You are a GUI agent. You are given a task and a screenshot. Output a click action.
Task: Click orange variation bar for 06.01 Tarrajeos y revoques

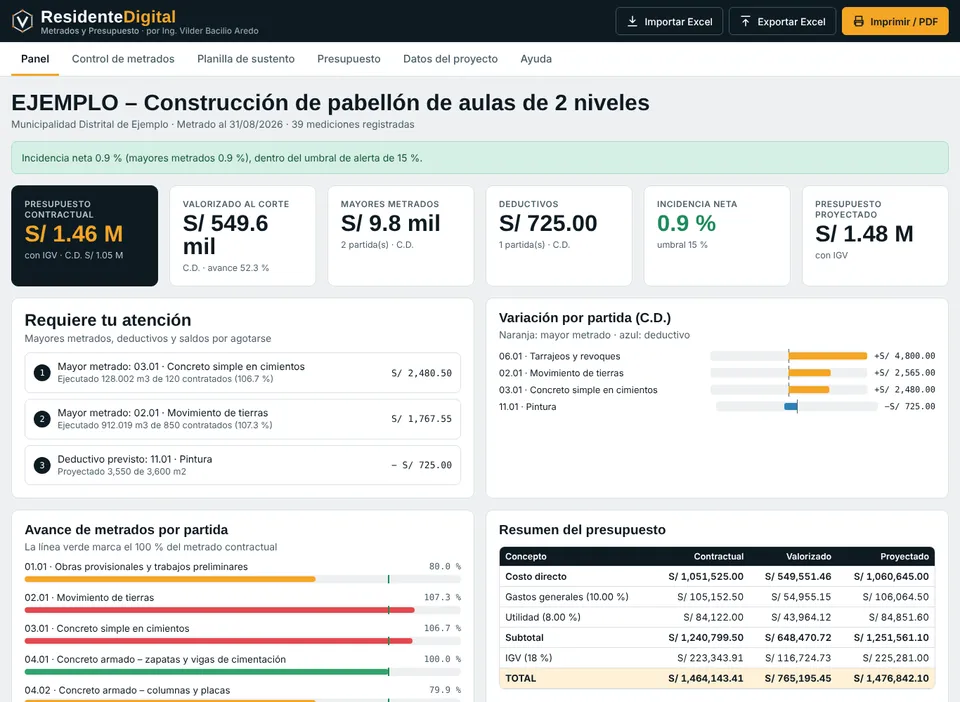pos(828,356)
